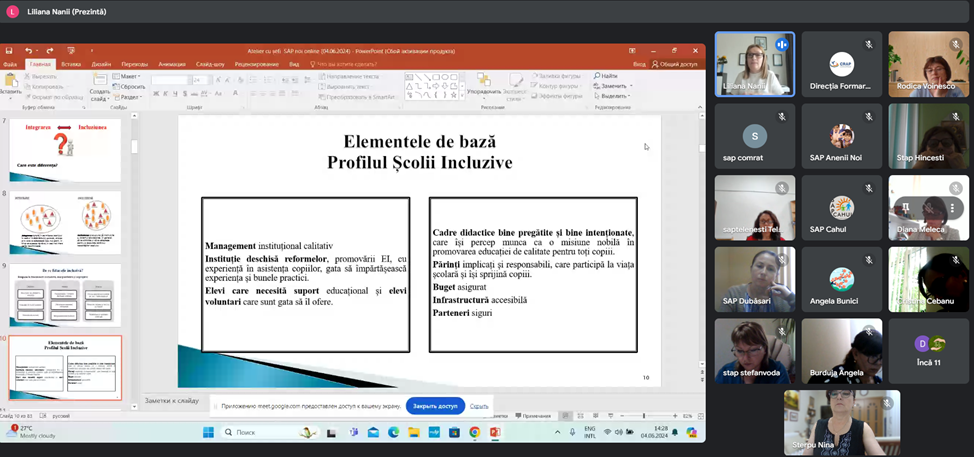The width and height of the screenshot is (974, 457).
Task: Toggle the Заметки notes pane in the status bar
Action: 500,416
